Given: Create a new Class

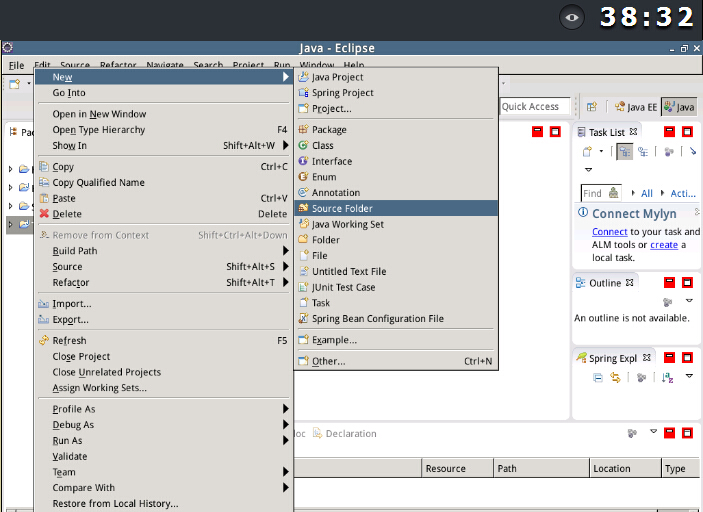Looking at the screenshot, I should pos(396,145).
